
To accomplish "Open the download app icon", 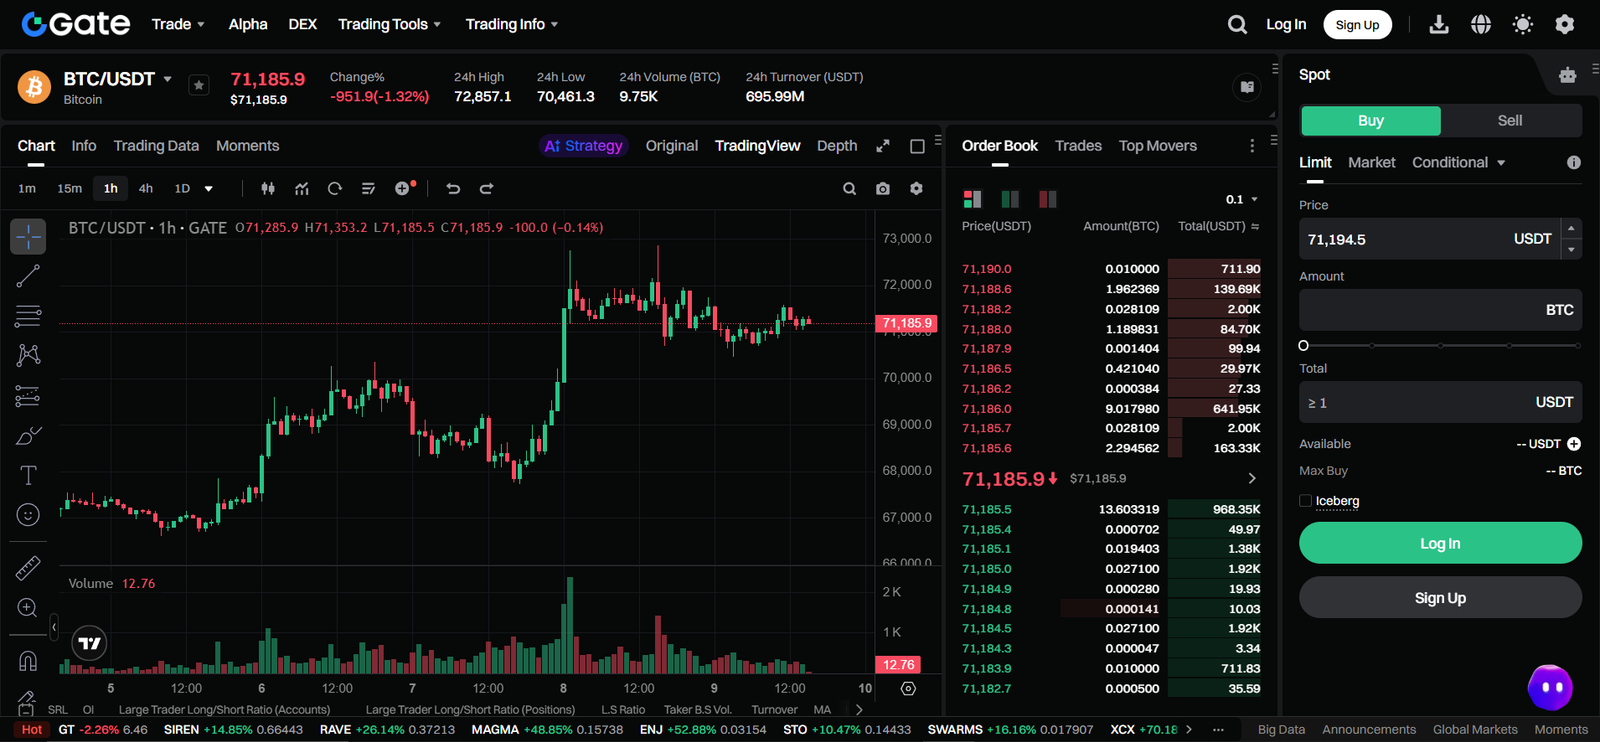I will (x=1439, y=25).
